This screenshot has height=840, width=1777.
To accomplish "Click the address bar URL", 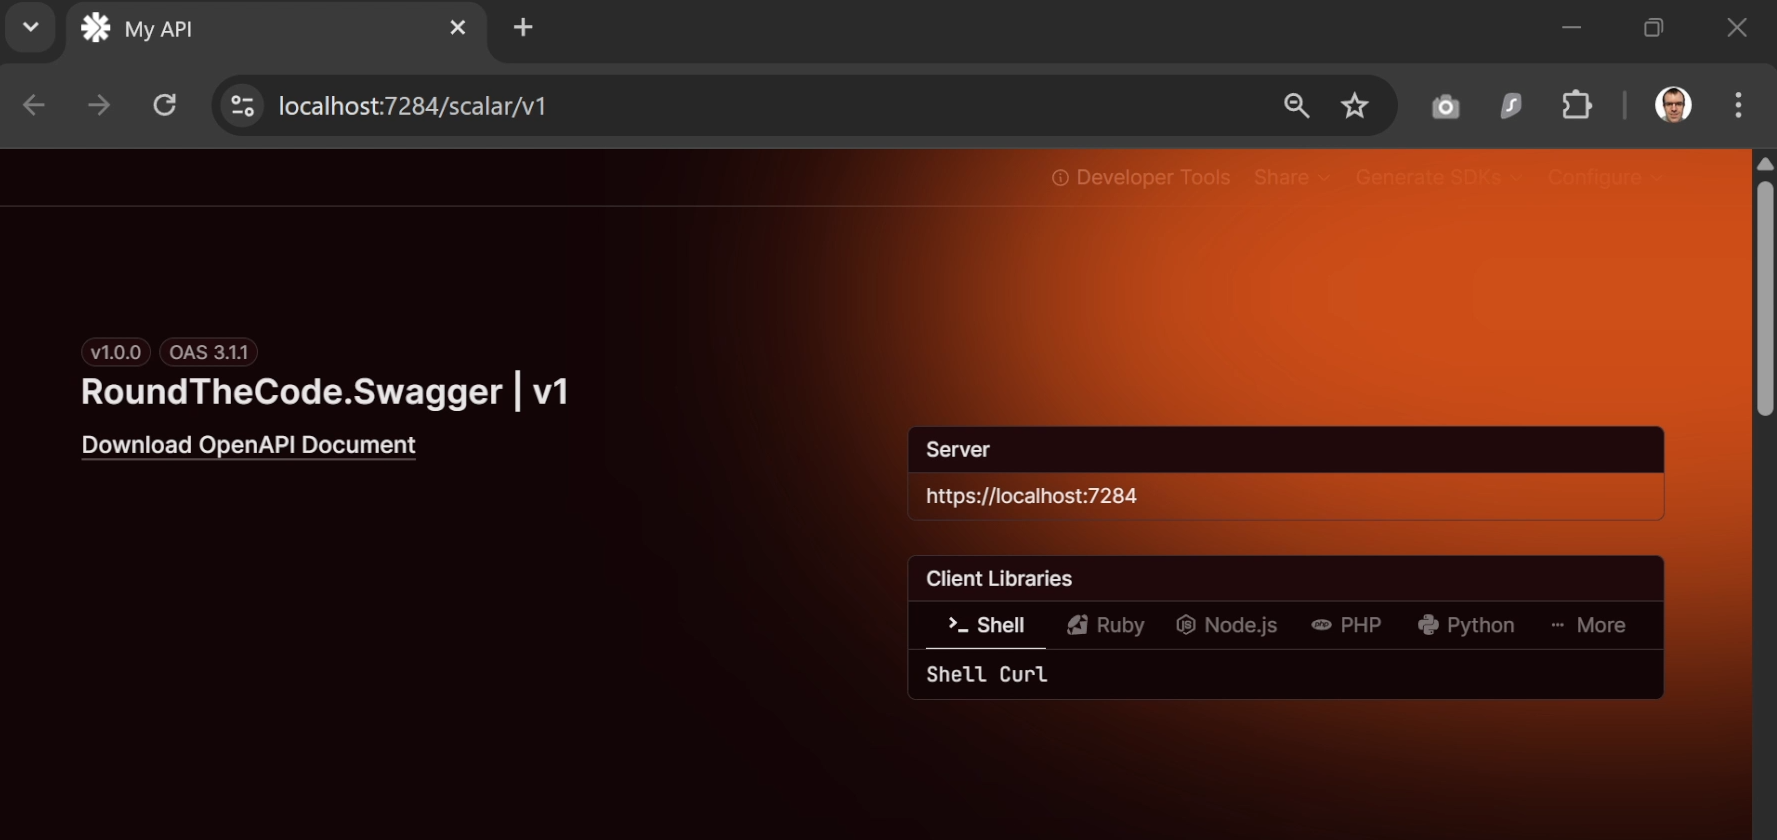I will (x=412, y=106).
